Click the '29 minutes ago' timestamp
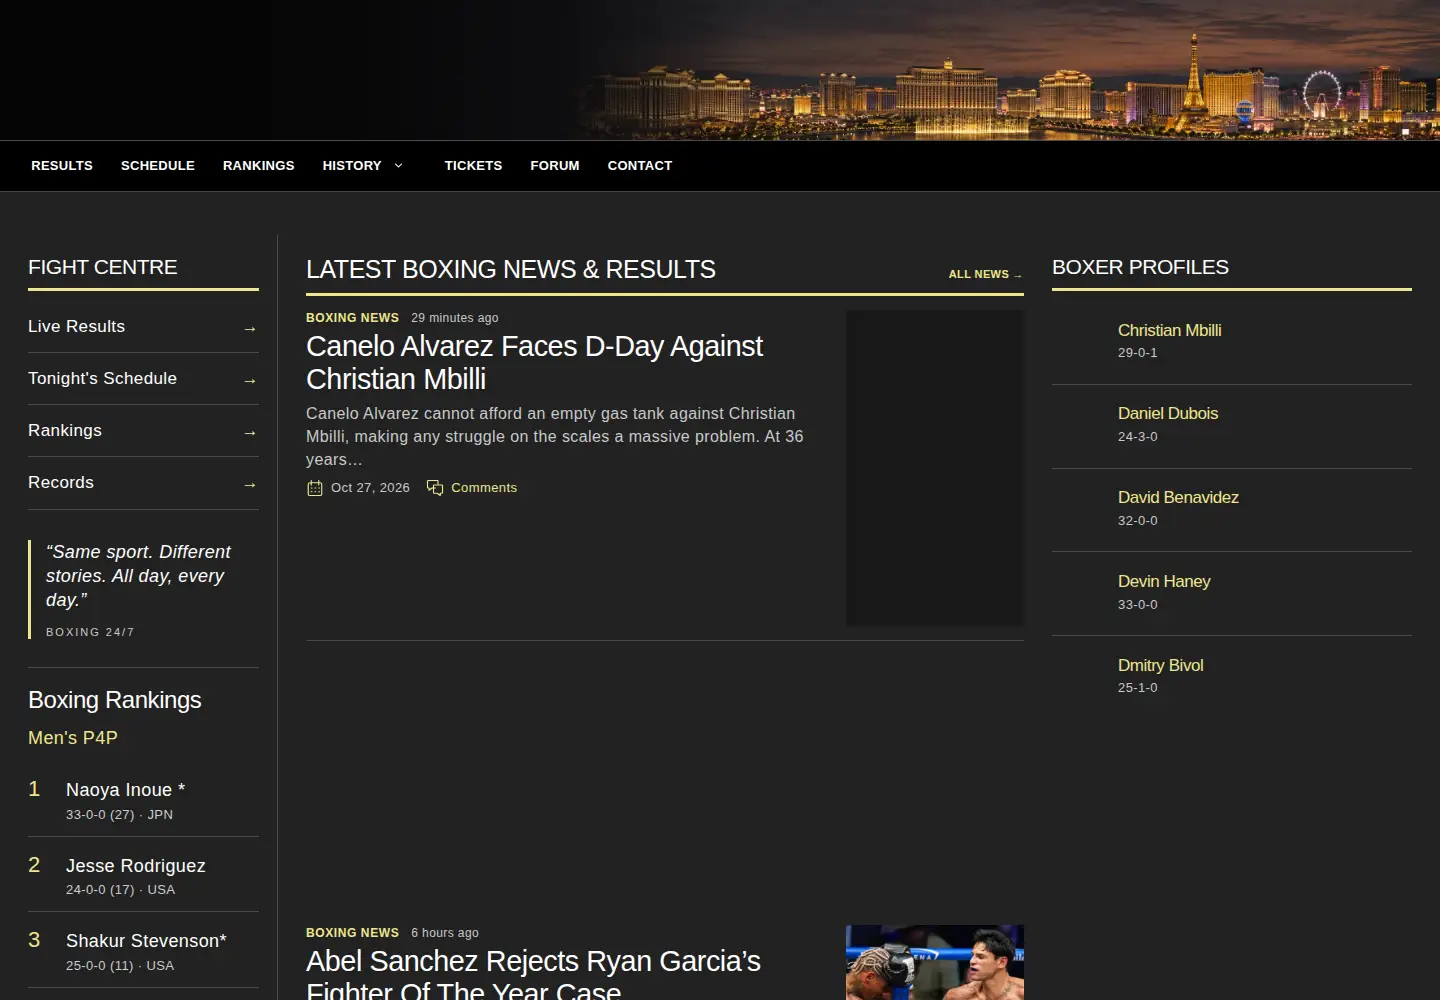The image size is (1440, 1000). click(x=455, y=318)
